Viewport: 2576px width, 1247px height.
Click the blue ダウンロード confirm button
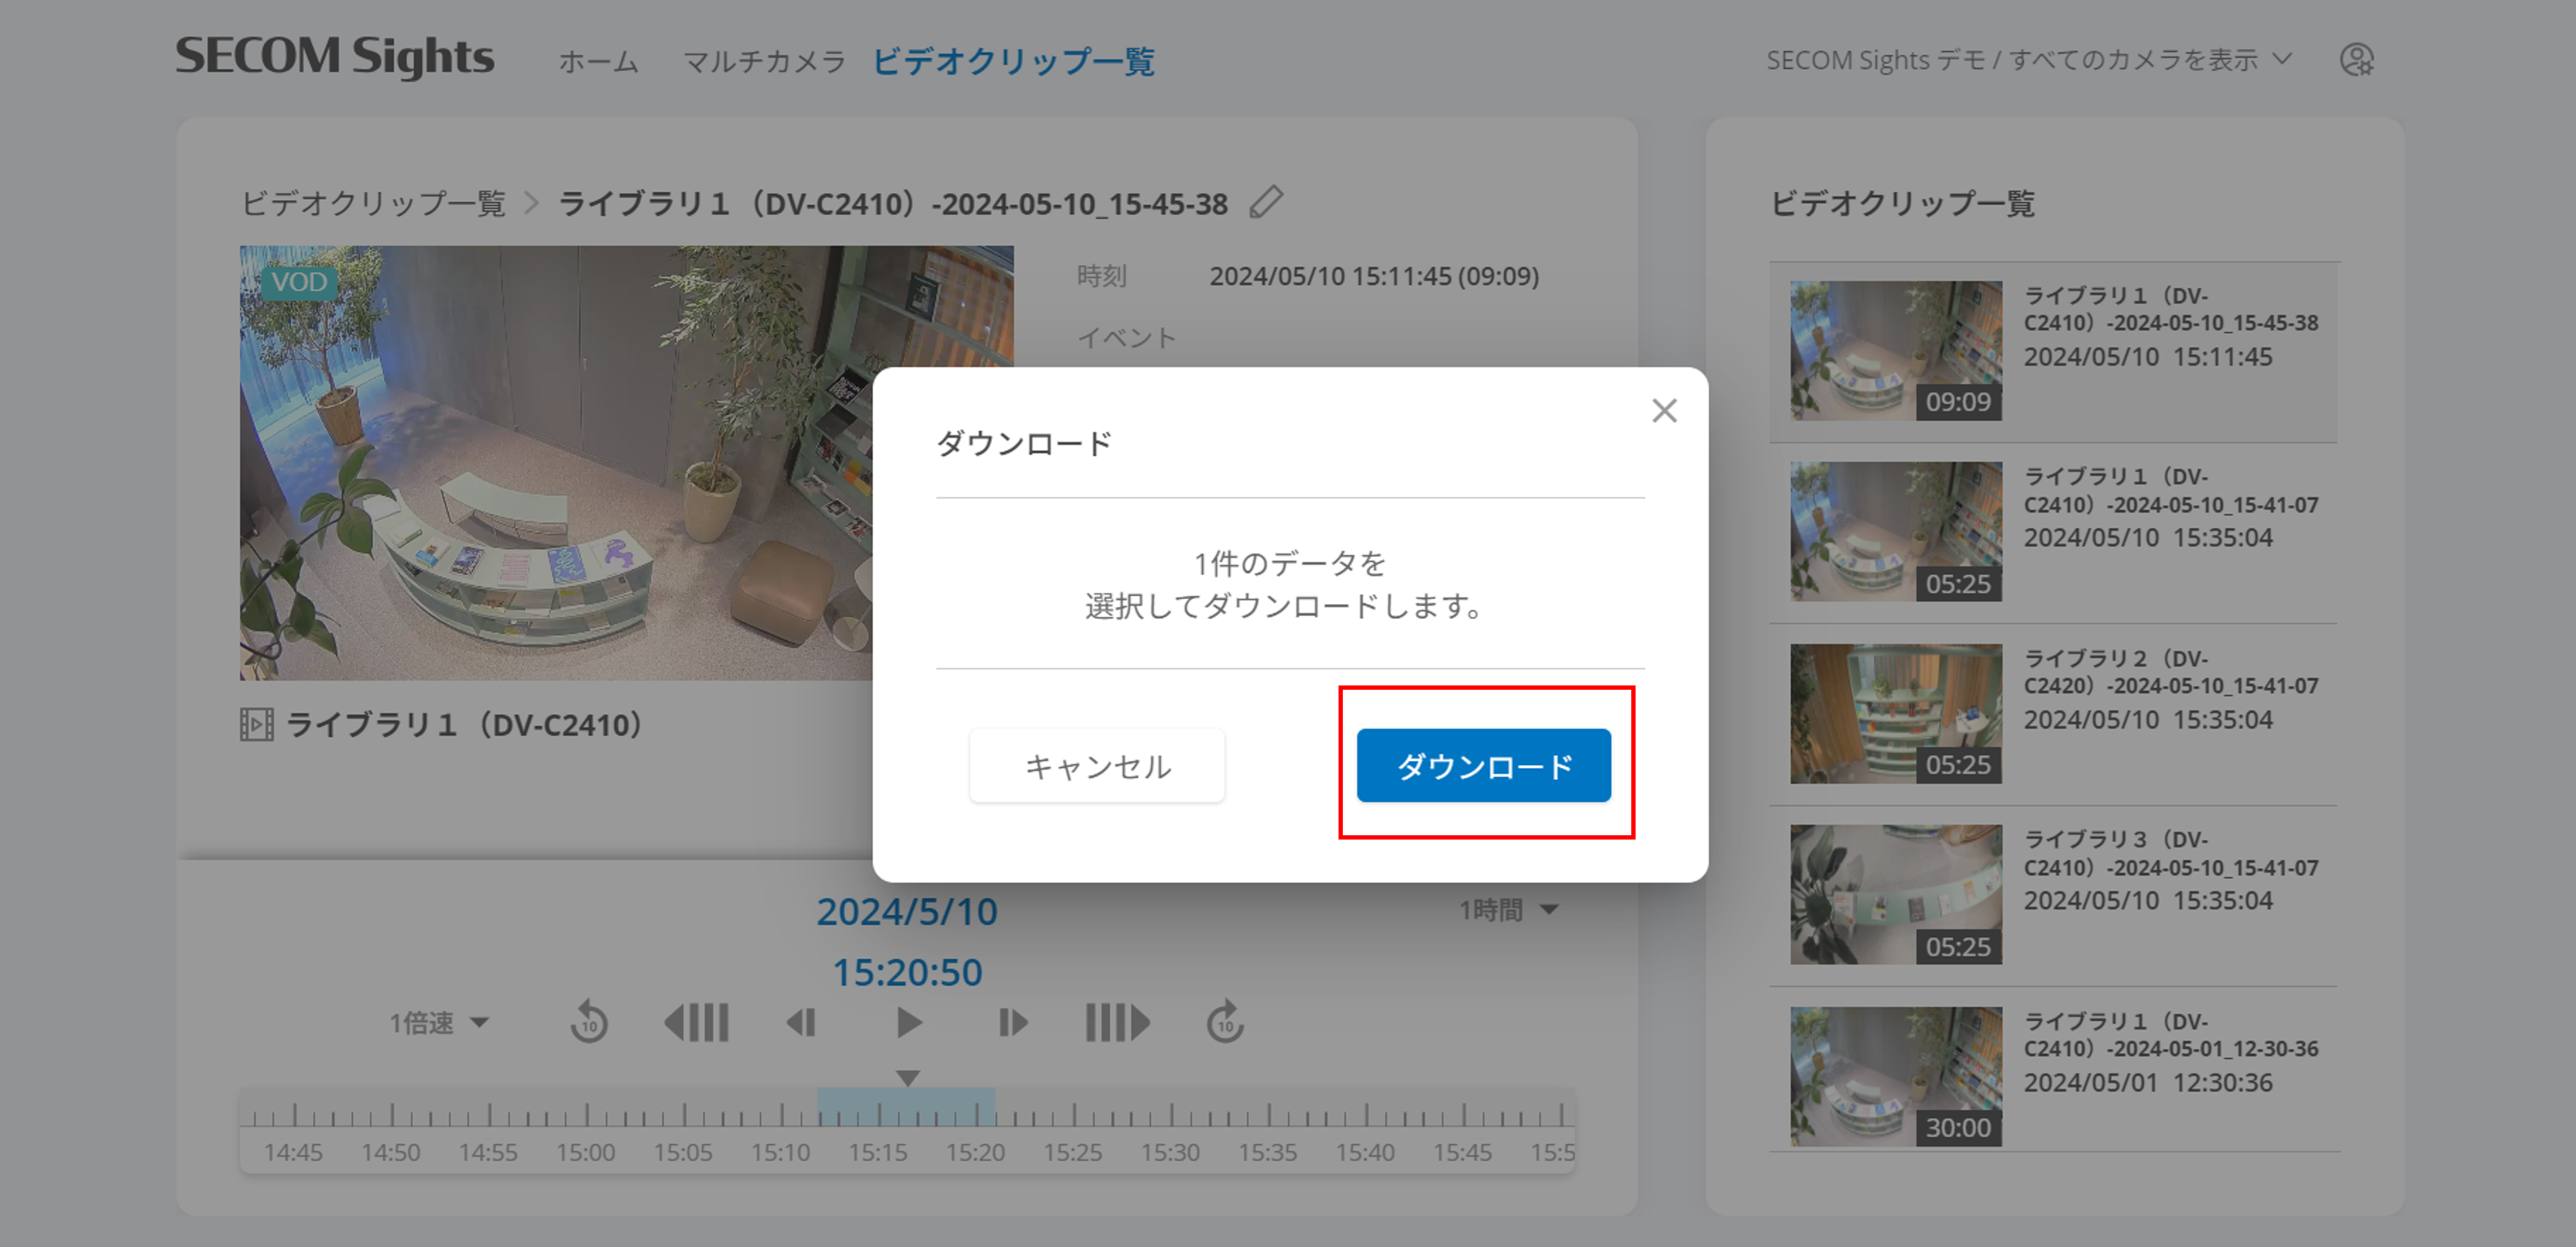[x=1483, y=766]
